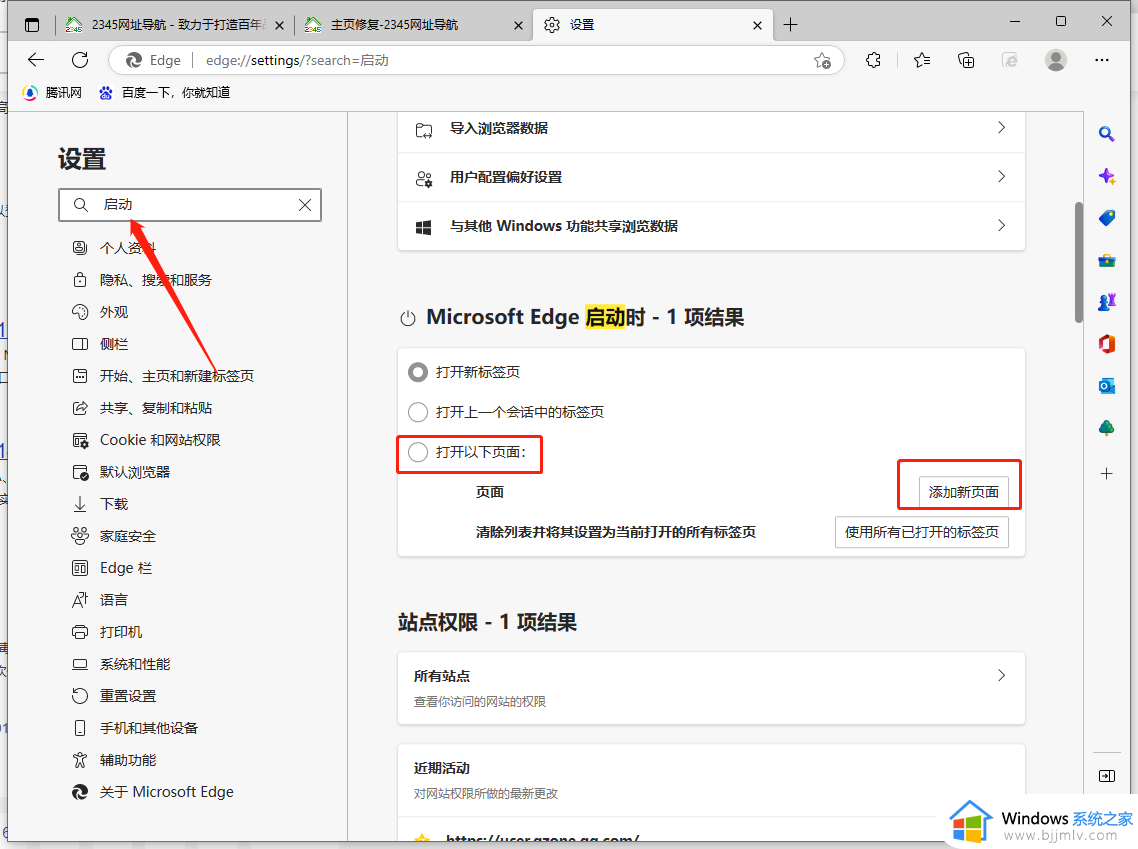Open the Games chess sidebar icon
1138x849 pixels.
[1106, 302]
